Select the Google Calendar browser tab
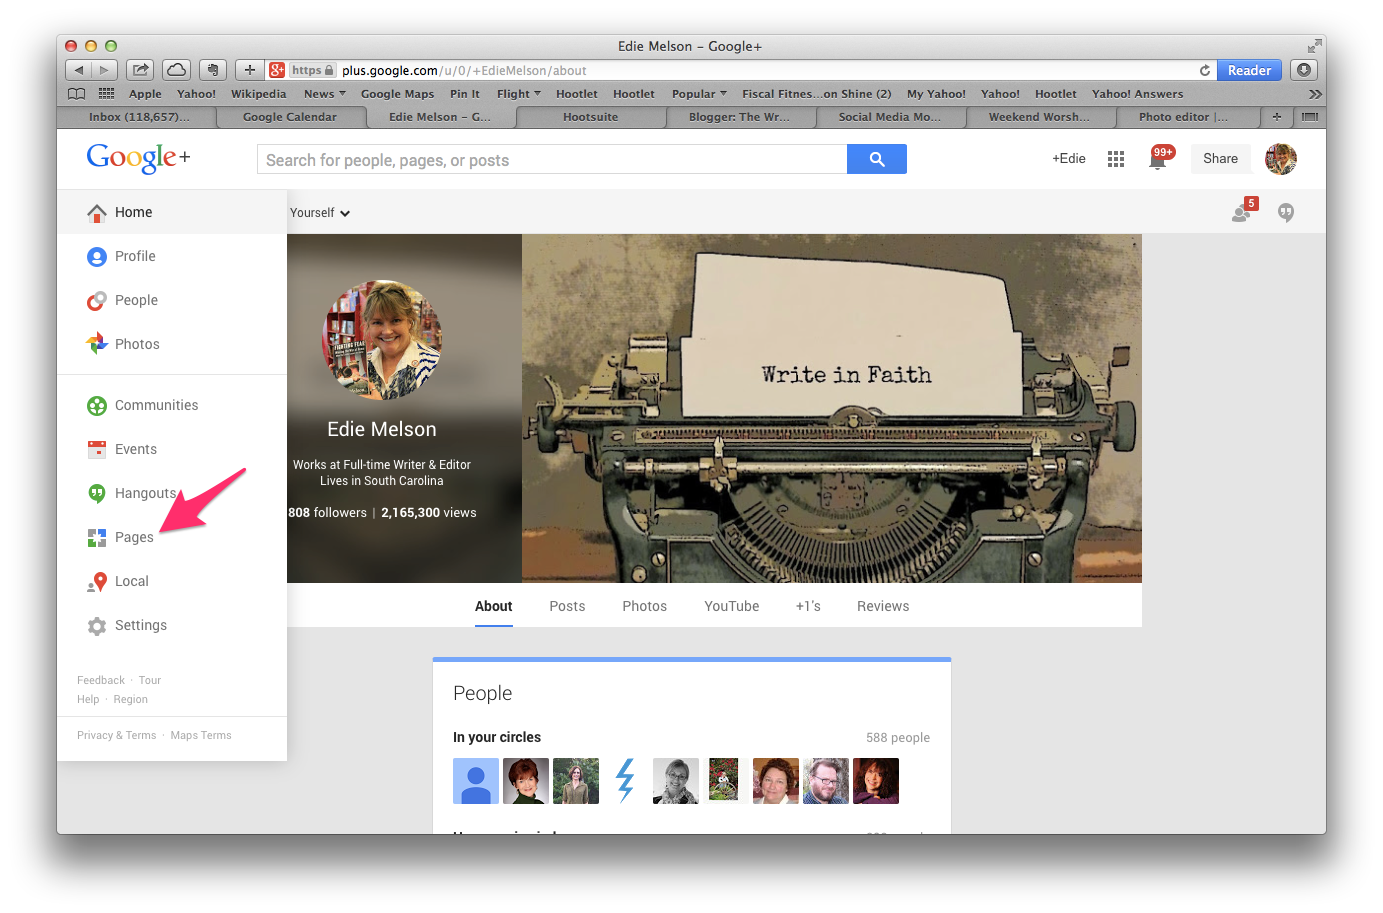The height and width of the screenshot is (913, 1383). pos(290,117)
